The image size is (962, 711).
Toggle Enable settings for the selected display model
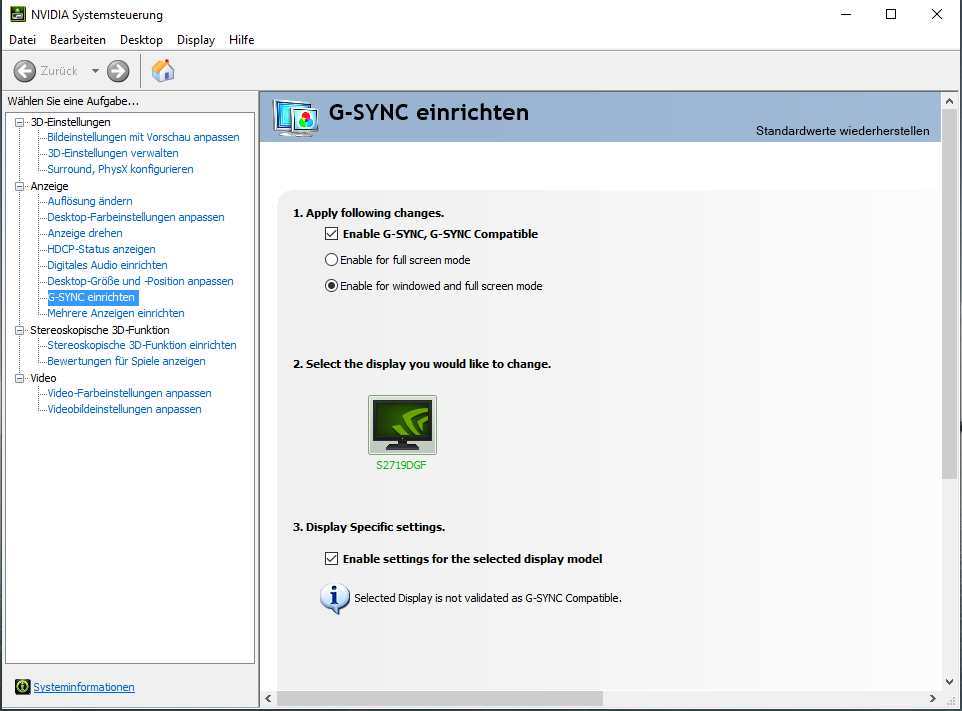click(x=331, y=558)
